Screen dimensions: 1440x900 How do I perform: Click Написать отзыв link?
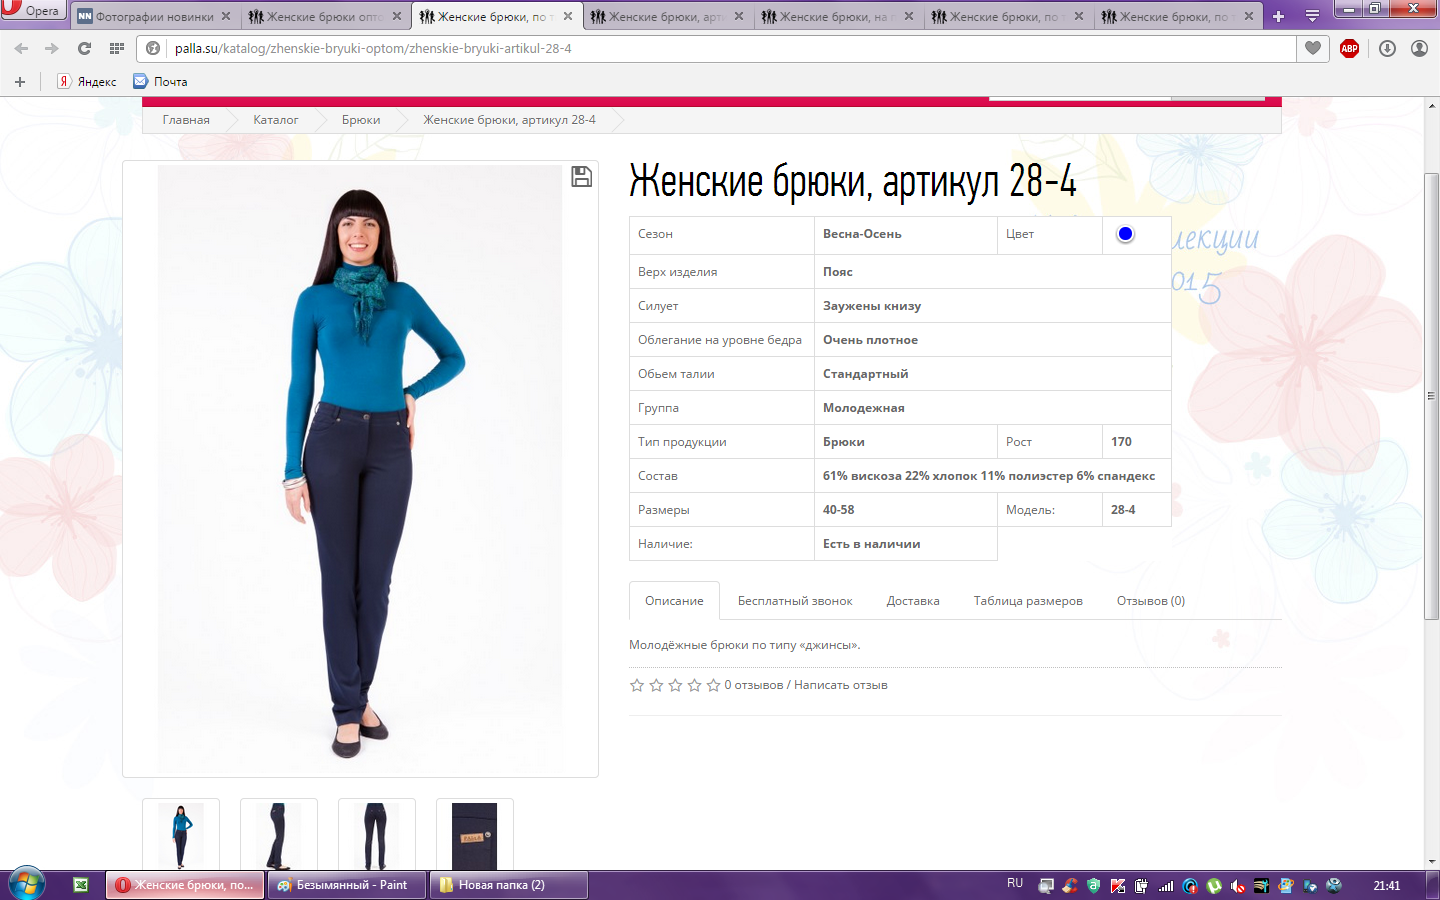click(x=841, y=685)
